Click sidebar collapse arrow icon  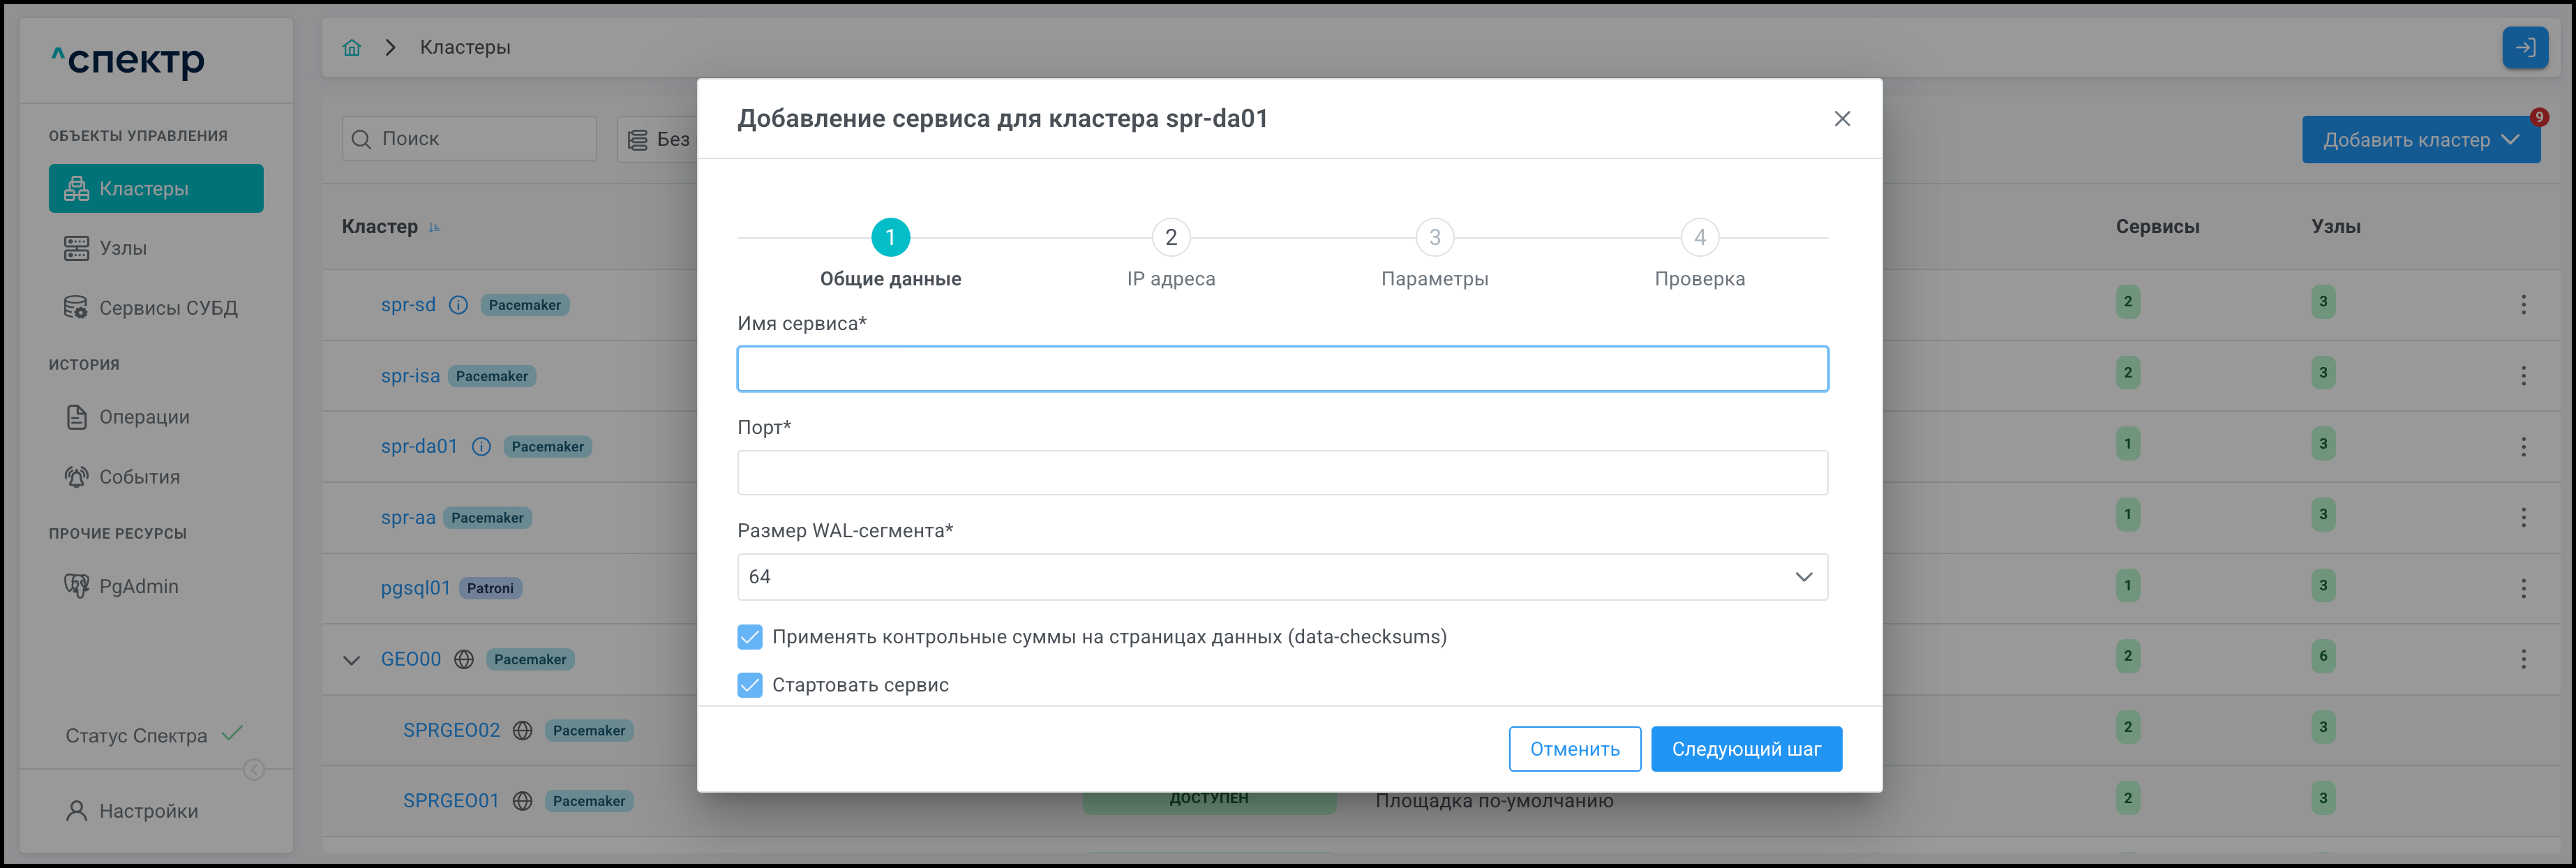(254, 769)
